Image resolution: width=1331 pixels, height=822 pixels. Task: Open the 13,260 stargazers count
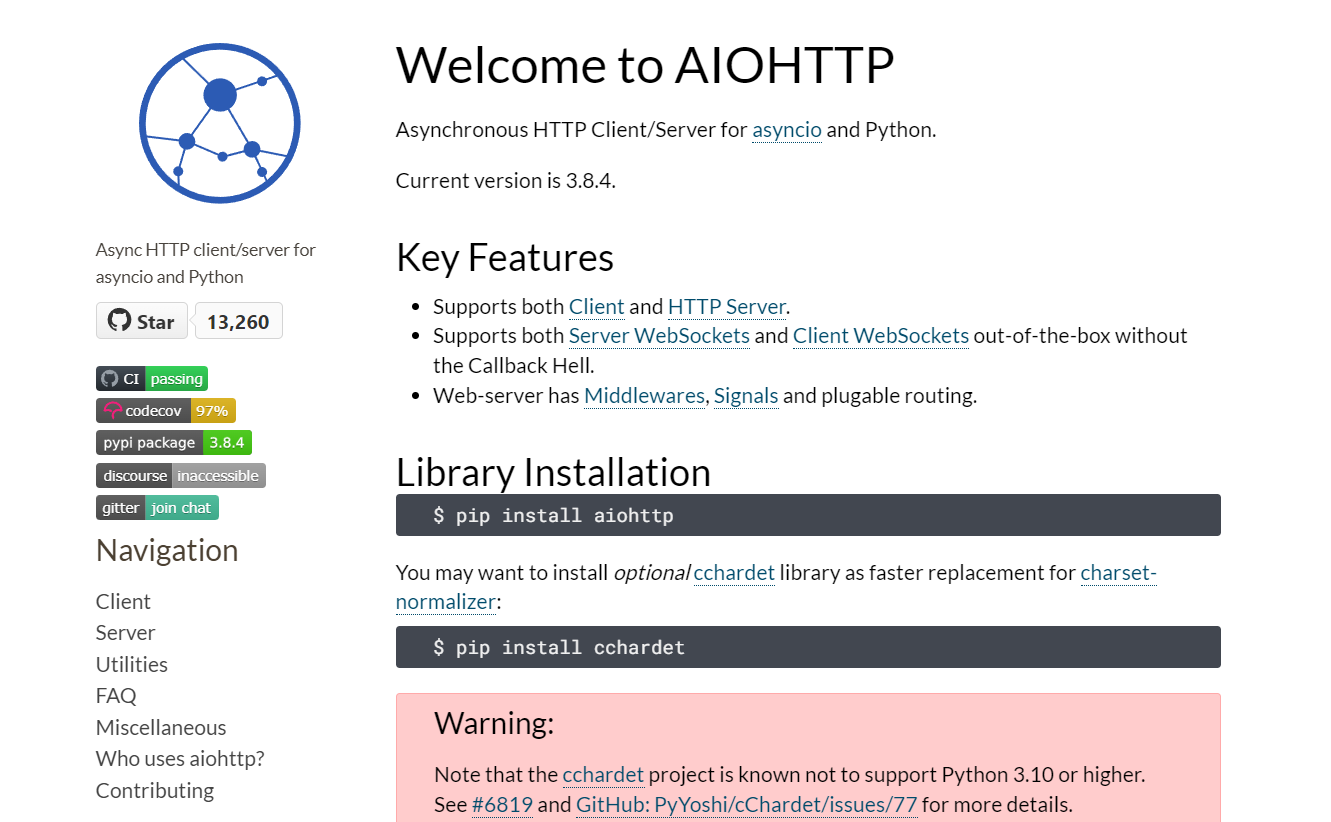238,321
